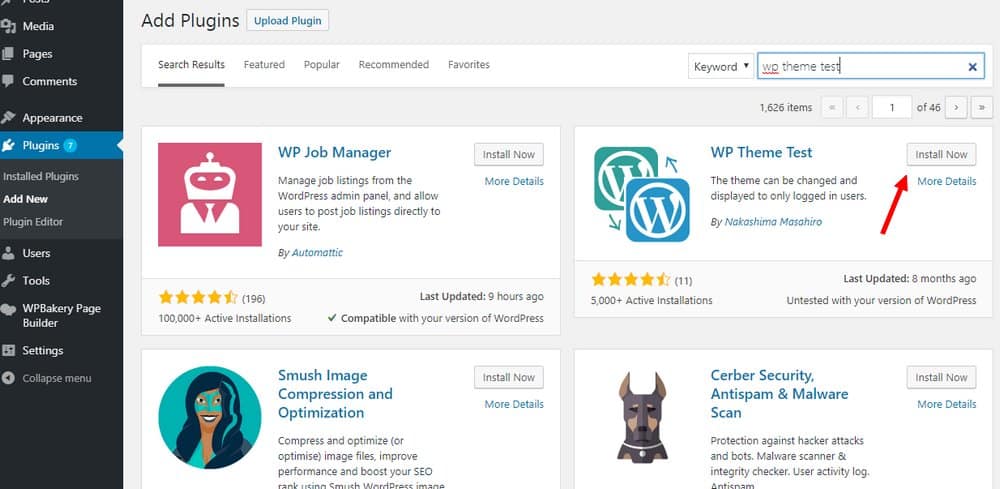The width and height of the screenshot is (1000, 489).
Task: Click the Tools wrench icon
Action: [8, 281]
